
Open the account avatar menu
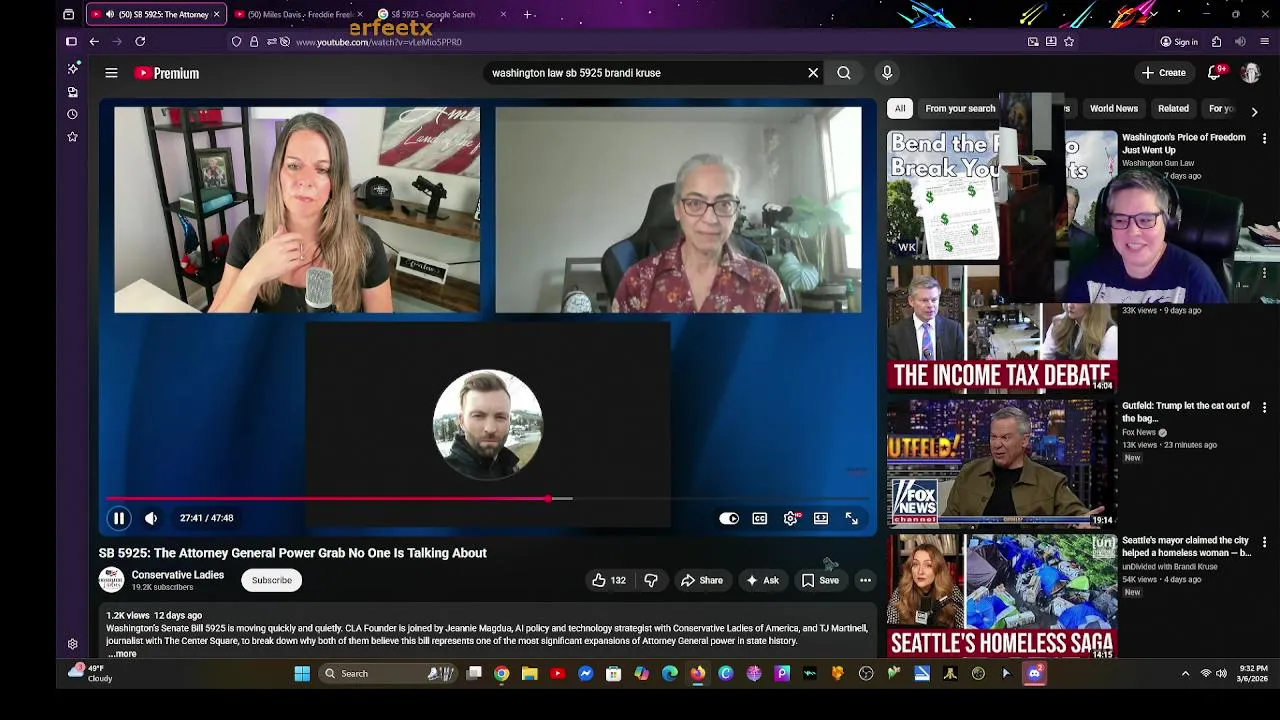pos(1250,73)
